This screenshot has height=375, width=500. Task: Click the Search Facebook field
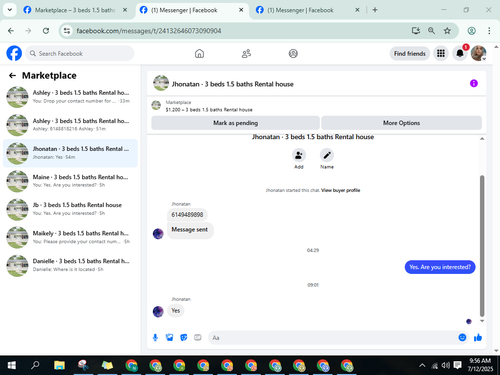pos(80,53)
